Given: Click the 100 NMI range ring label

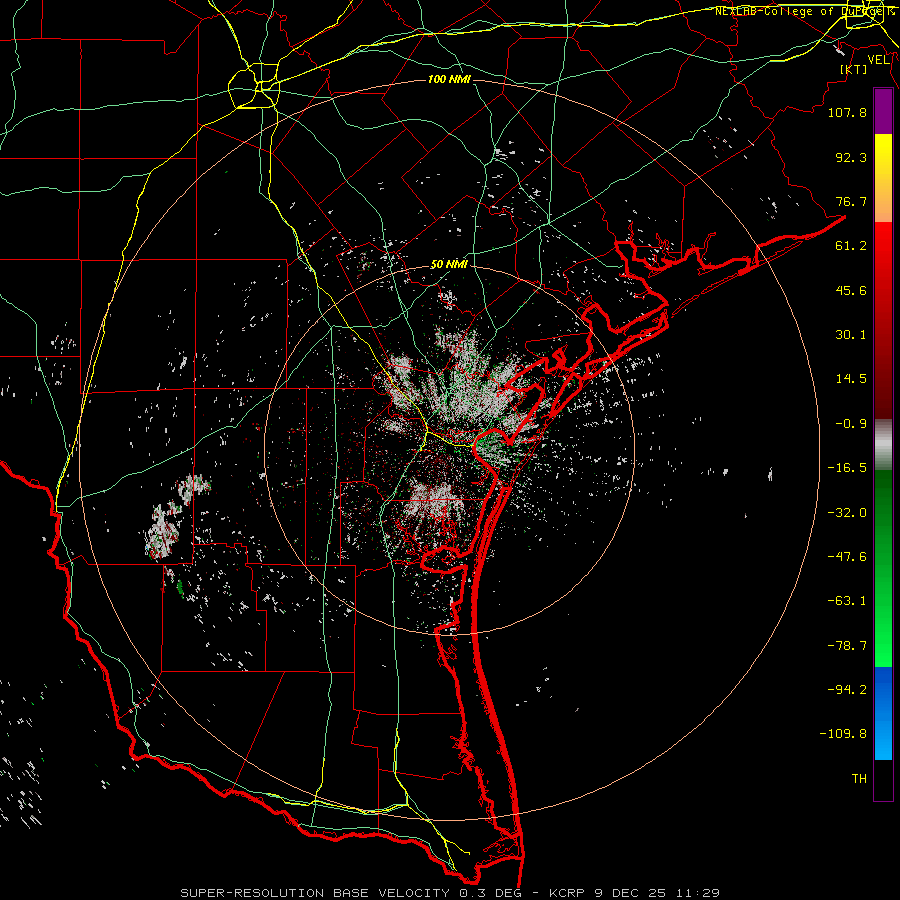Looking at the screenshot, I should point(449,79).
